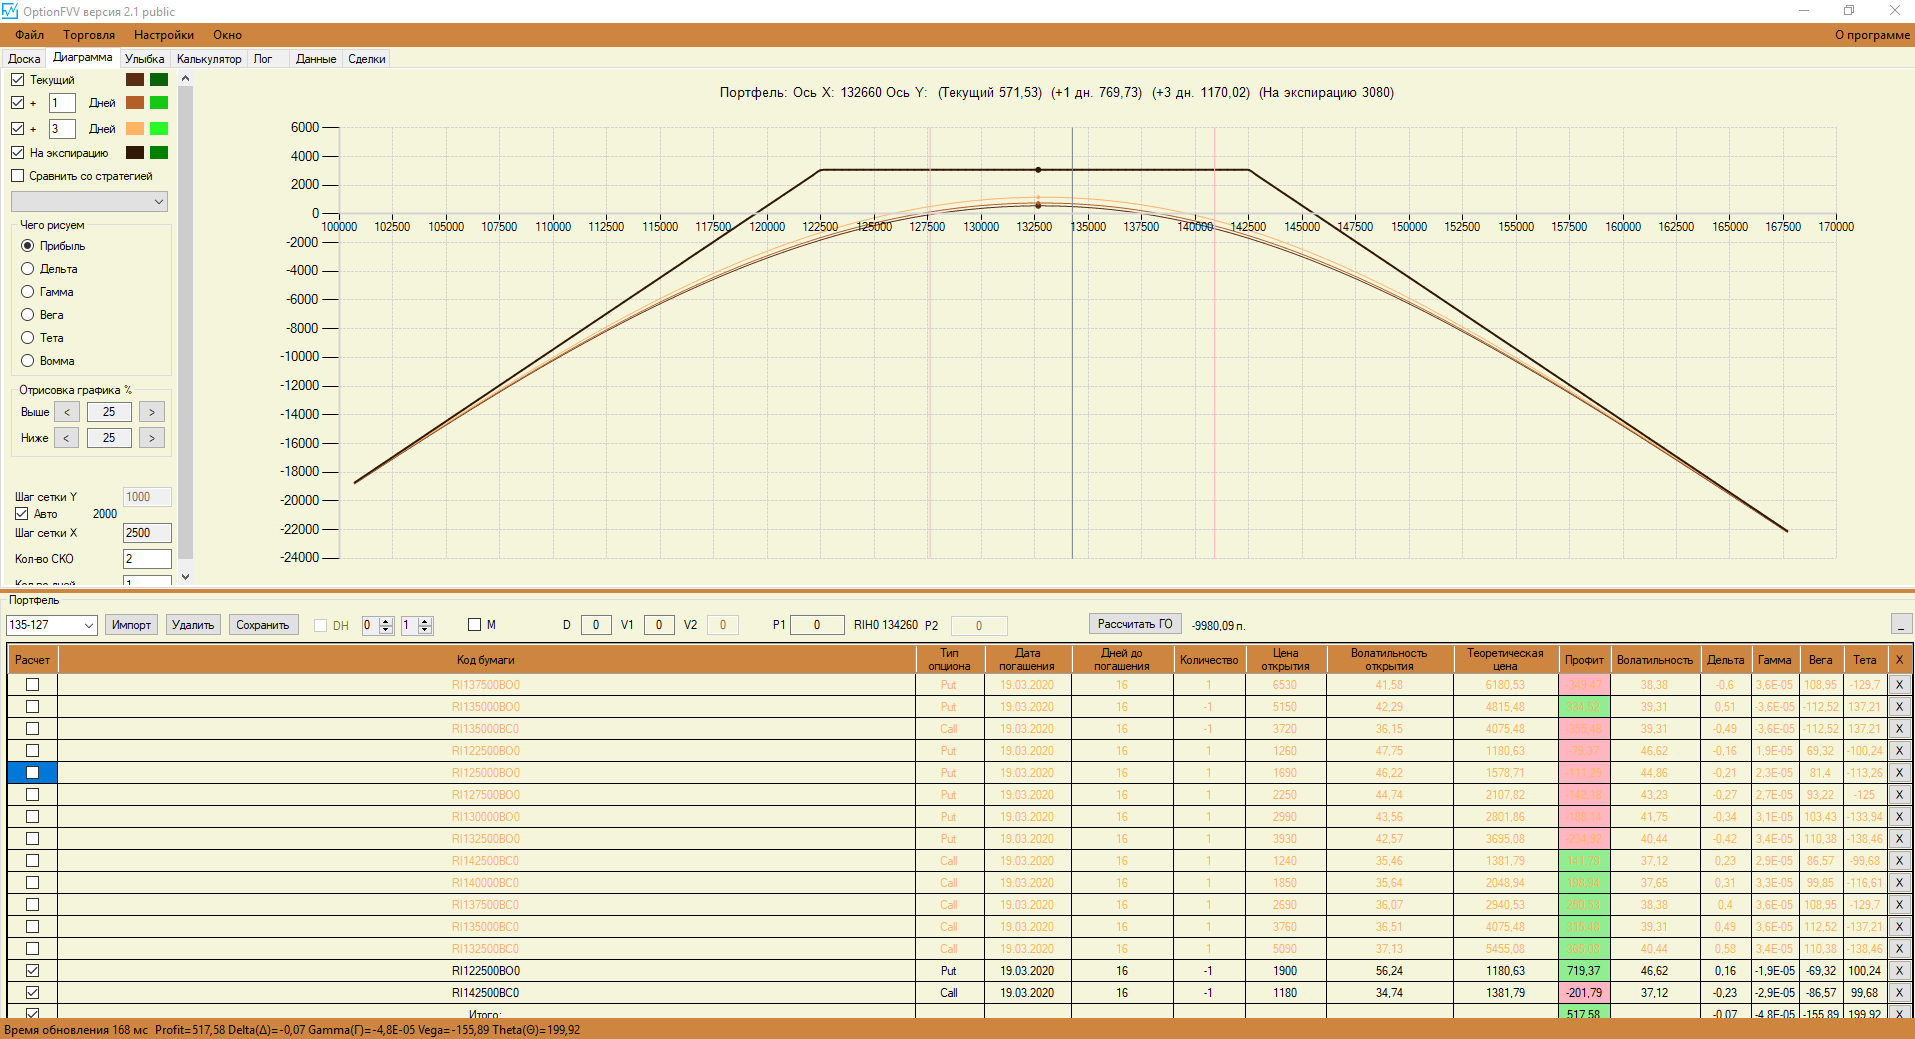Switch to the Калькулятор tab

209,59
